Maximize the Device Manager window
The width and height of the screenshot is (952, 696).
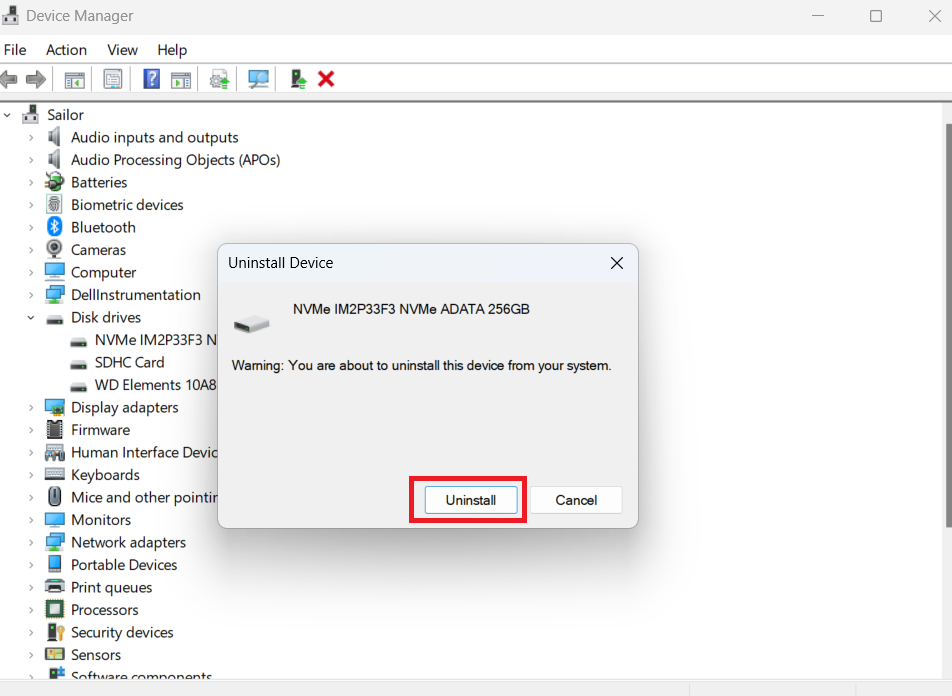[x=876, y=16]
